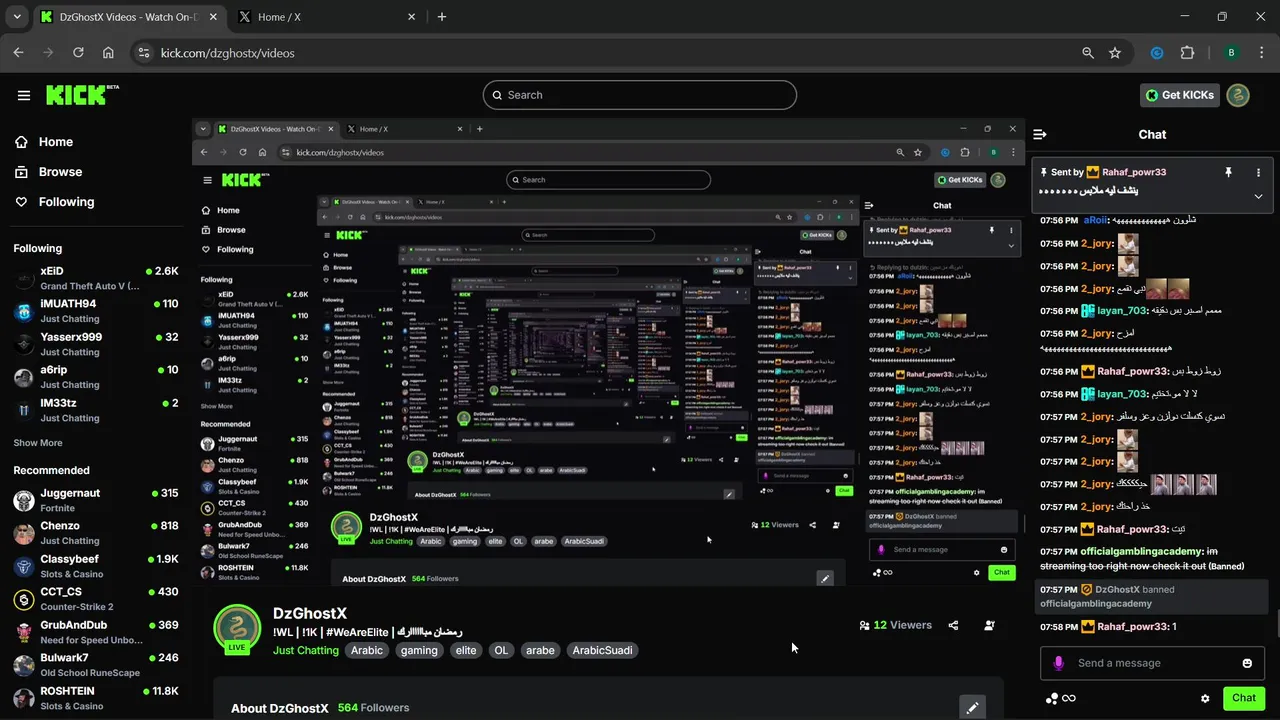
Task: Open pinned message three-dot options
Action: click(x=1258, y=172)
